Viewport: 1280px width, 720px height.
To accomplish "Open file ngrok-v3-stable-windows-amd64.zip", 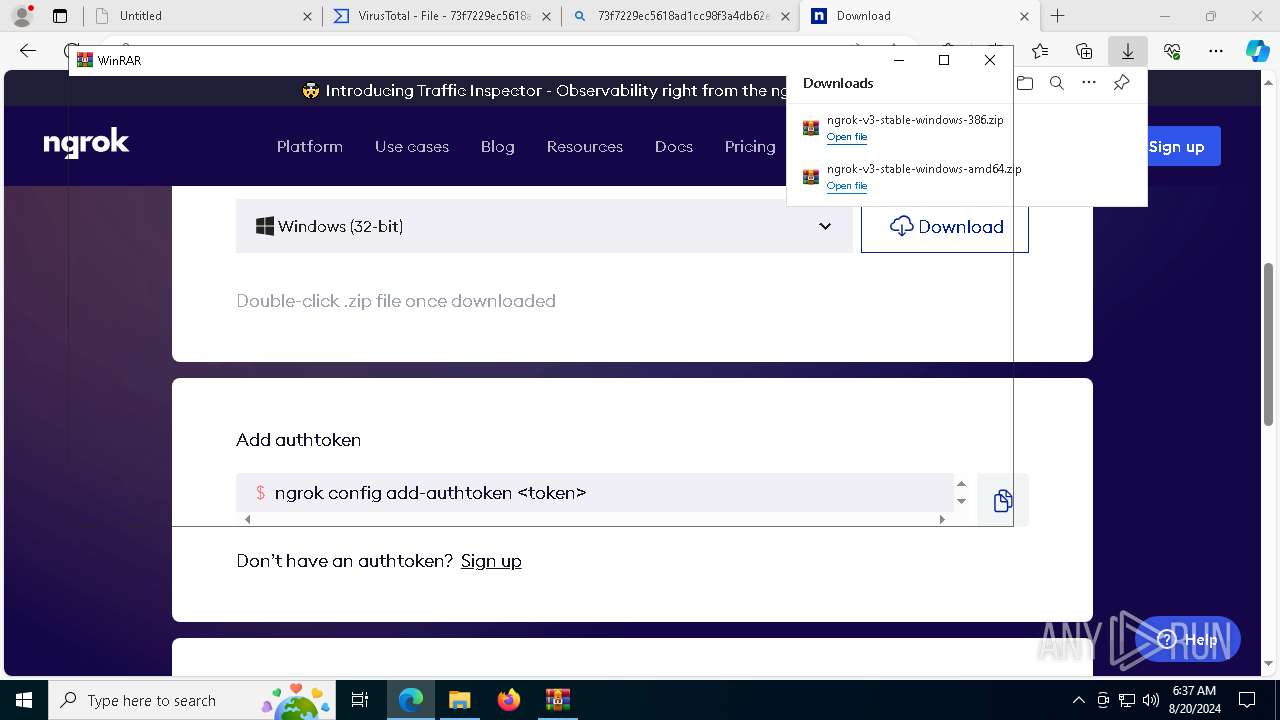I will click(847, 186).
